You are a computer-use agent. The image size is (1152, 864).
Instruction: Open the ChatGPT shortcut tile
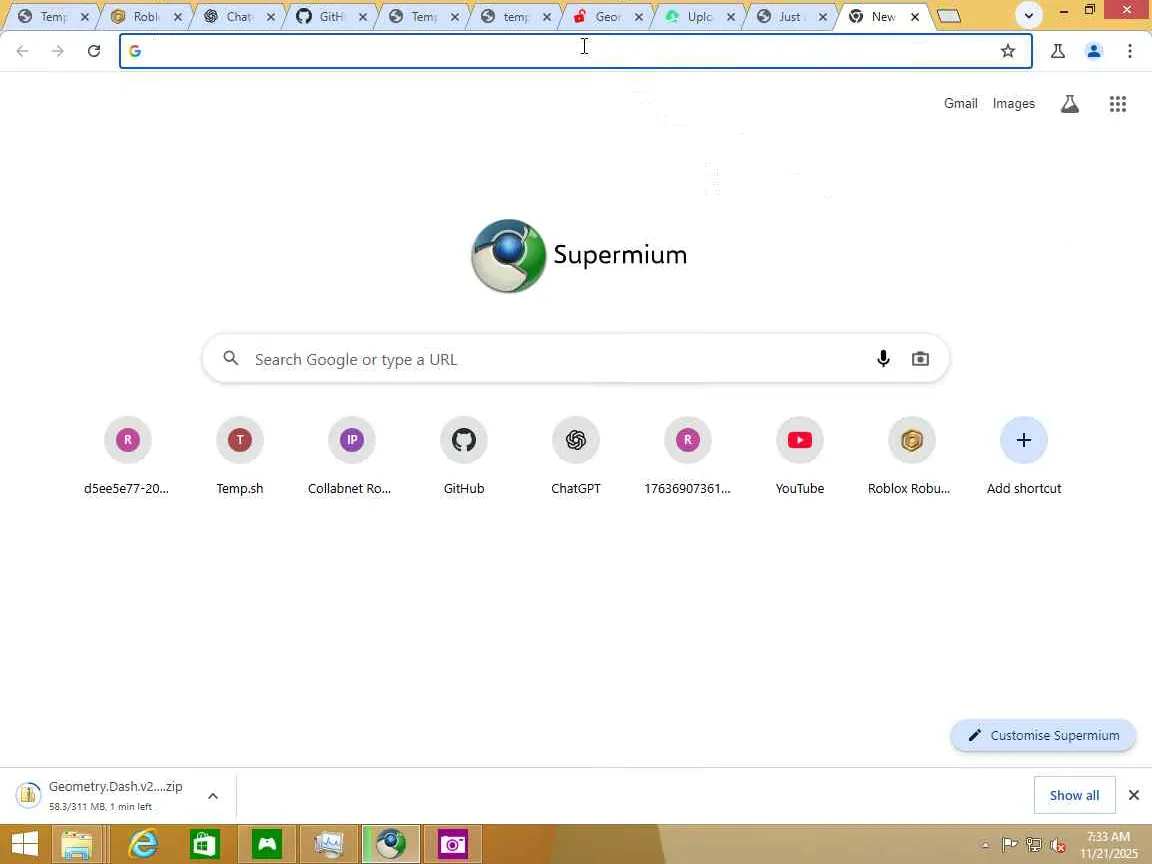click(x=575, y=456)
